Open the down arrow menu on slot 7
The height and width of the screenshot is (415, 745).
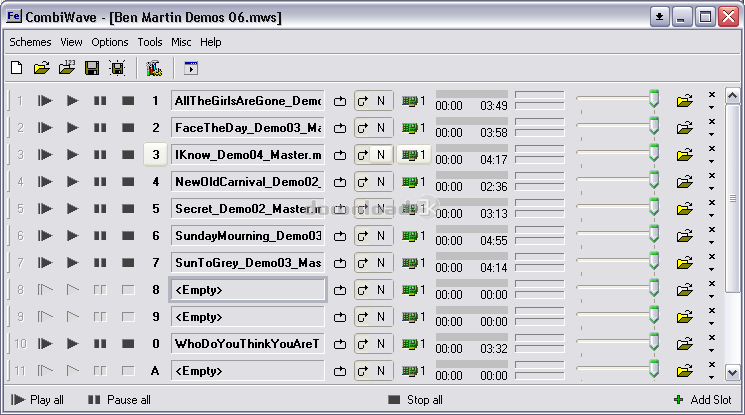[712, 269]
